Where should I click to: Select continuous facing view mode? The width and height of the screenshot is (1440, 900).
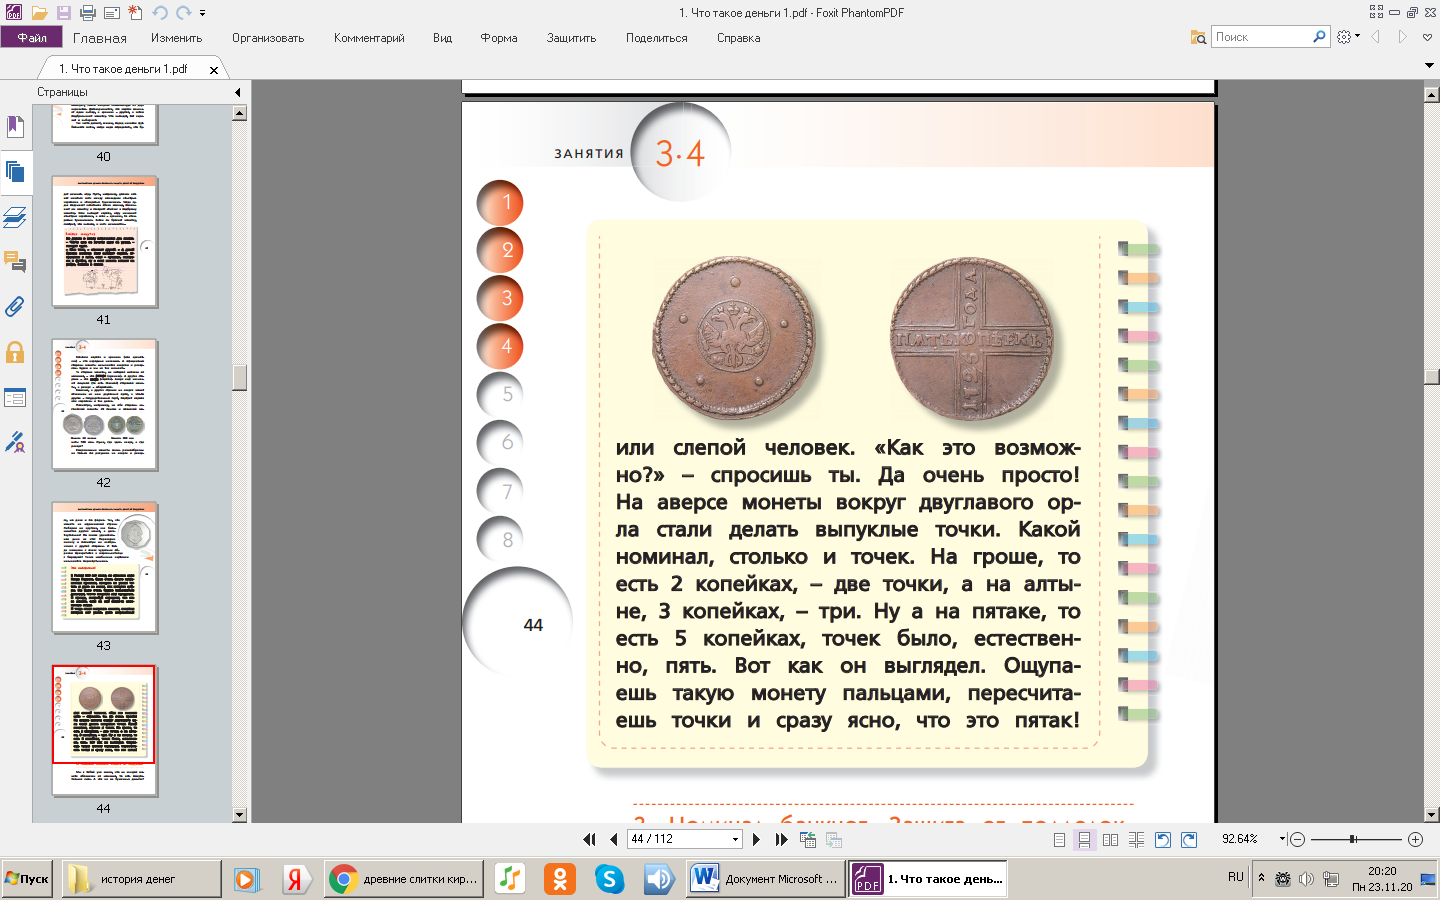pyautogui.click(x=1136, y=839)
